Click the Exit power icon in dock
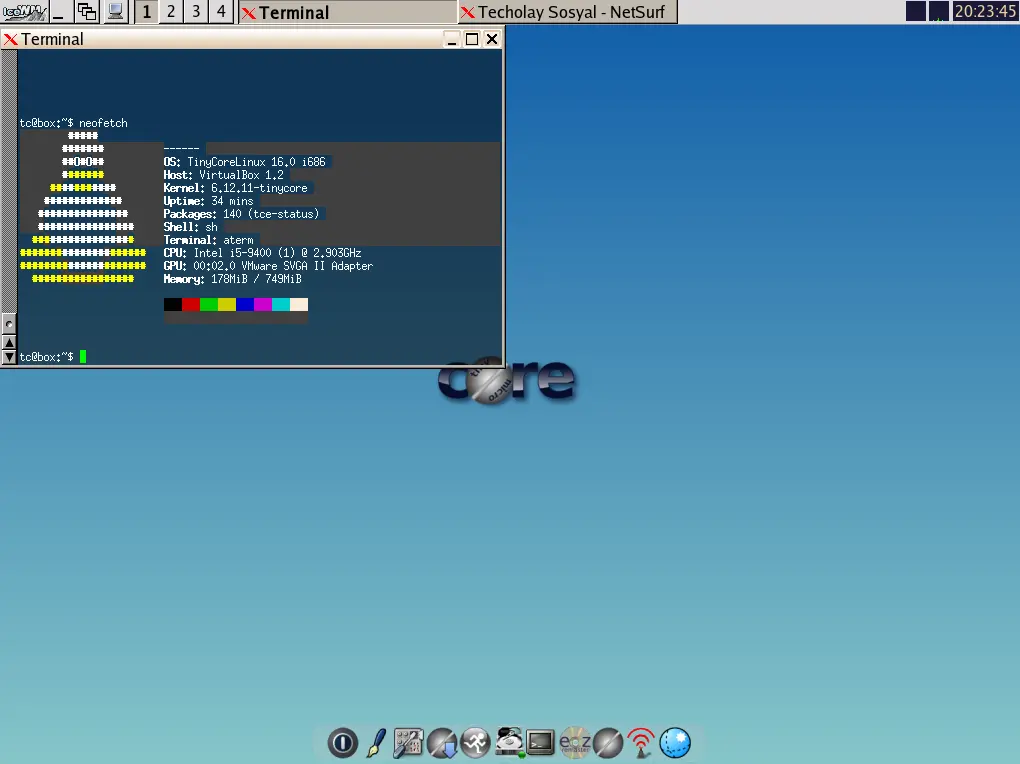The width and height of the screenshot is (1020, 764). pyautogui.click(x=342, y=743)
